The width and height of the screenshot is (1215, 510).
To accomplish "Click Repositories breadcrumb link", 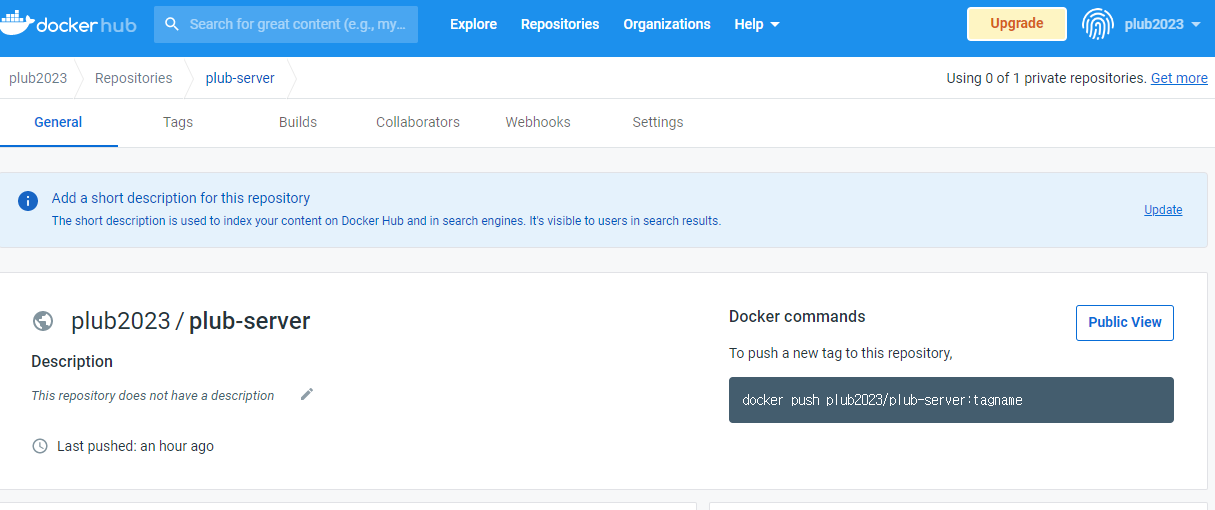I will point(133,78).
